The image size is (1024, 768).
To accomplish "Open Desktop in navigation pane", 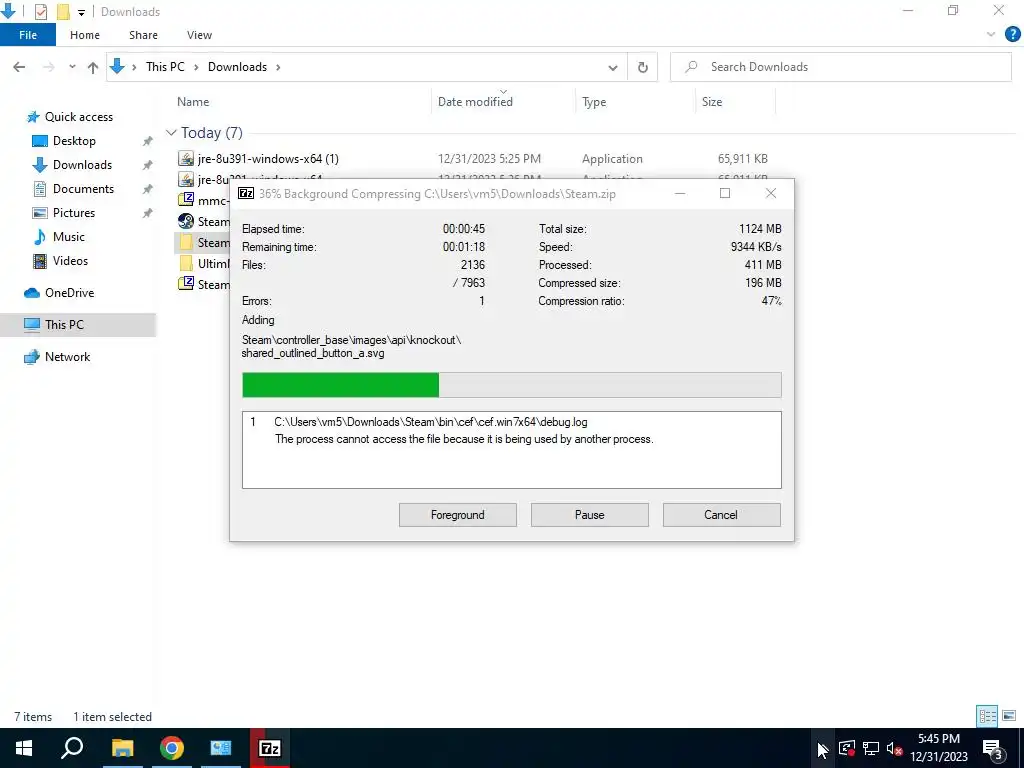I will click(74, 141).
